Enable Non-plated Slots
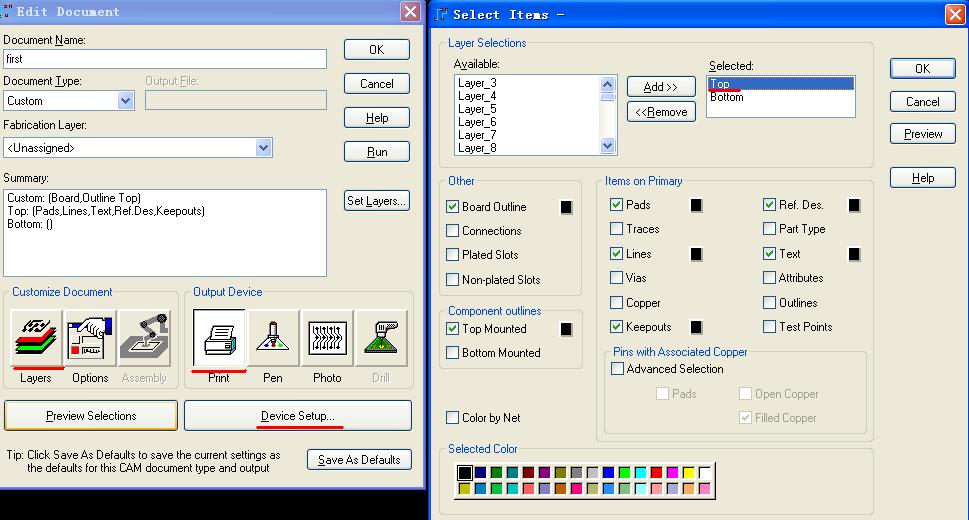The width and height of the screenshot is (969, 520). (x=452, y=279)
